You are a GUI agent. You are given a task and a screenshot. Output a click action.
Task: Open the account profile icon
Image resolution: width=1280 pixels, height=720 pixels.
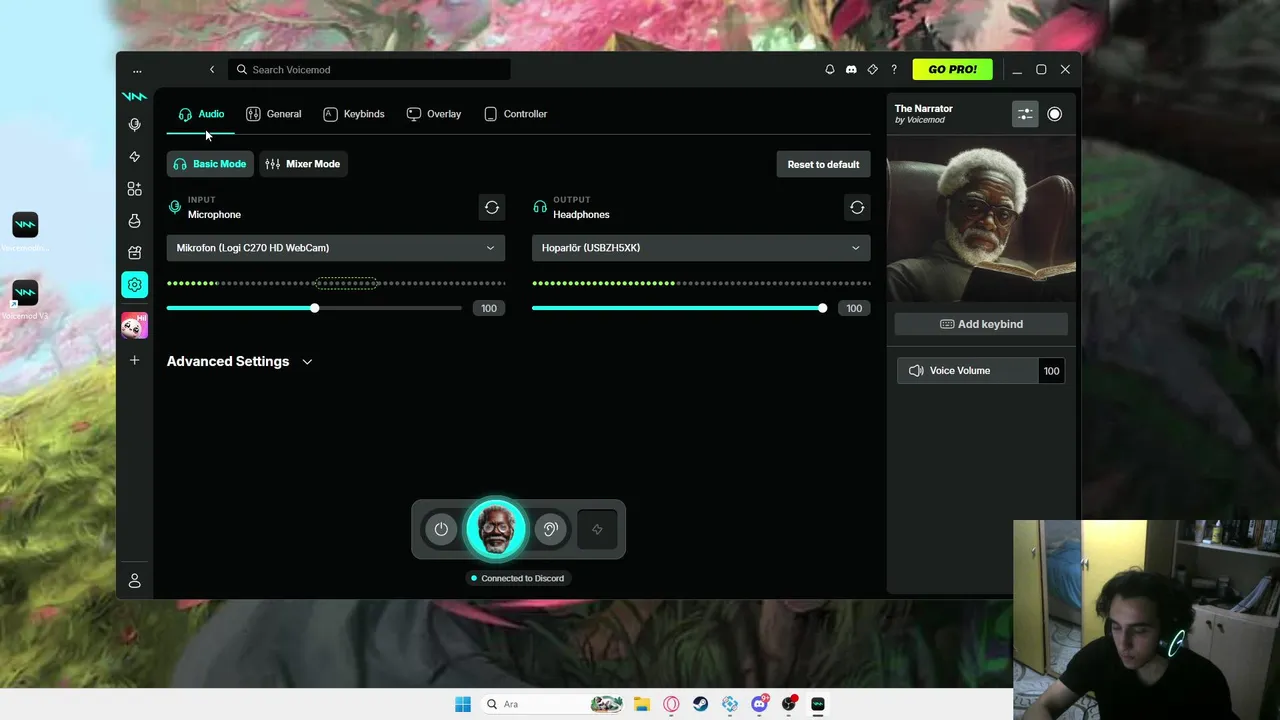click(134, 581)
